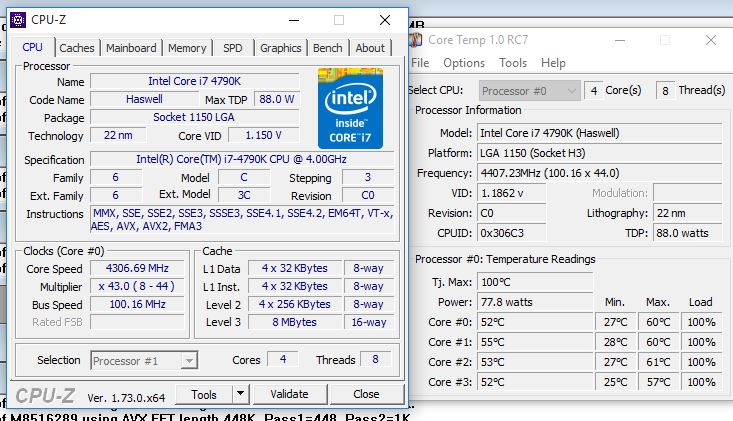Click the Bus Speed value 100.16 MHz
The width and height of the screenshot is (733, 421).
pos(137,304)
